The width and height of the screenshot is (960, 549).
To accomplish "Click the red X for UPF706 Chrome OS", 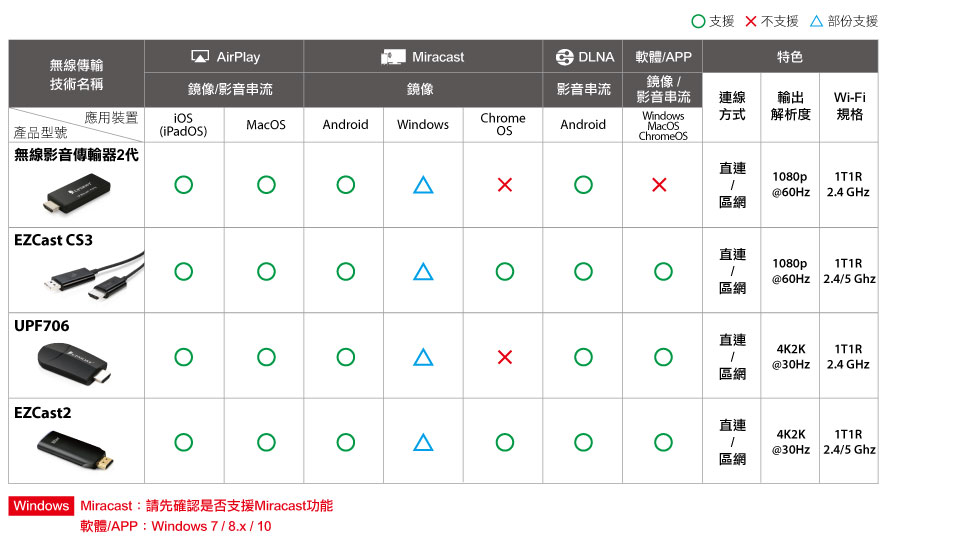I will click(504, 357).
